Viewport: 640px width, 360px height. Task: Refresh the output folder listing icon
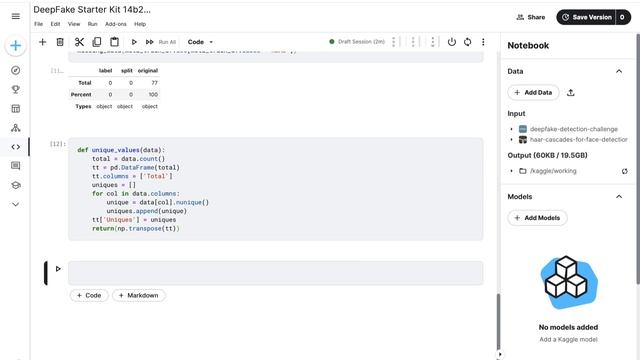pyautogui.click(x=624, y=171)
